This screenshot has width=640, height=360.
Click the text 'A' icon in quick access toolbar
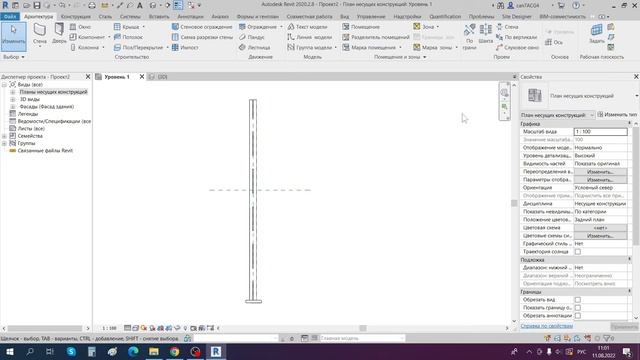click(x=140, y=5)
